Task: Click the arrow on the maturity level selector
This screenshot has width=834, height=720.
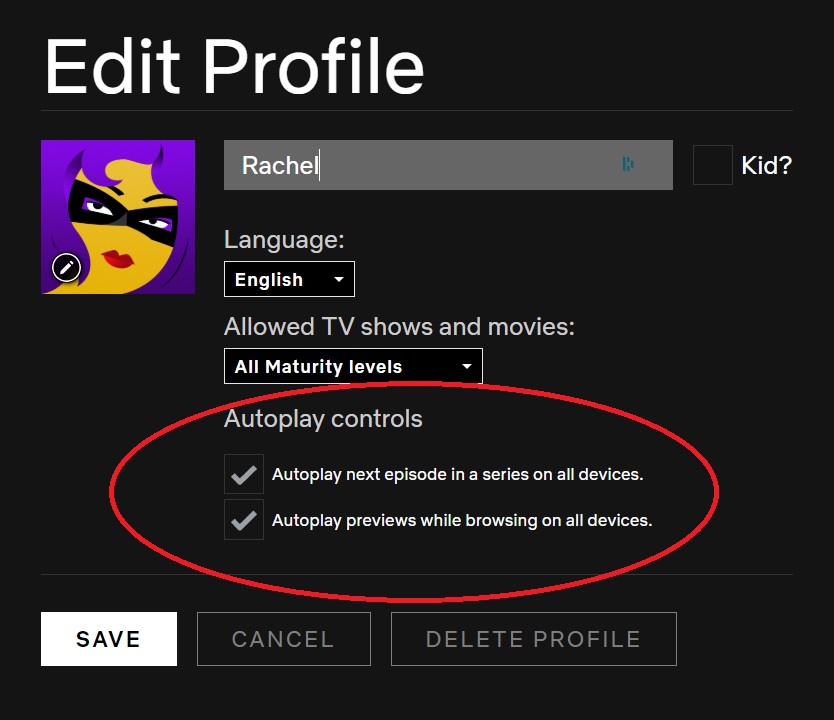Action: coord(467,367)
